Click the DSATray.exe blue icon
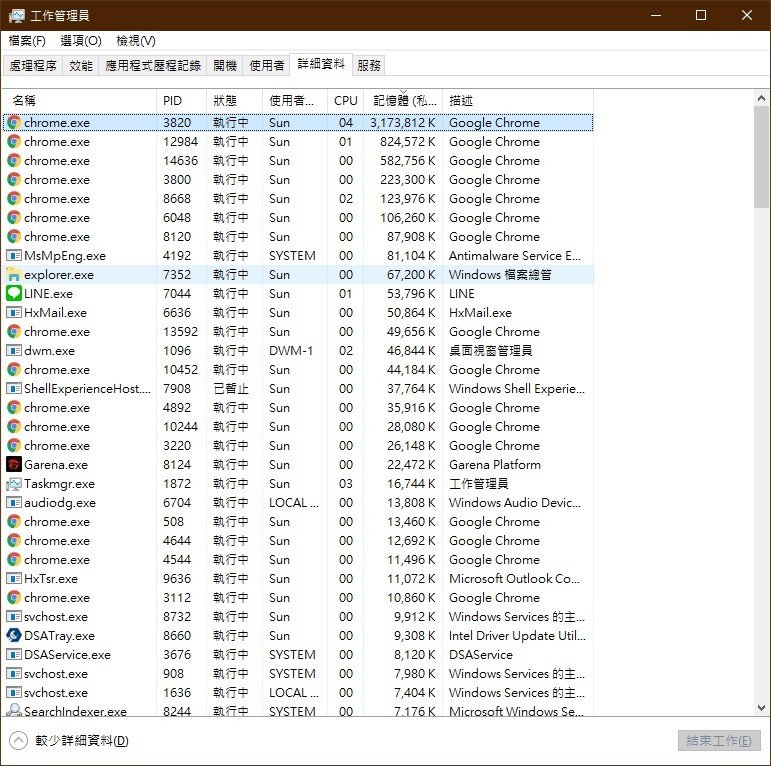Screen dimensions: 771x766 pos(14,636)
